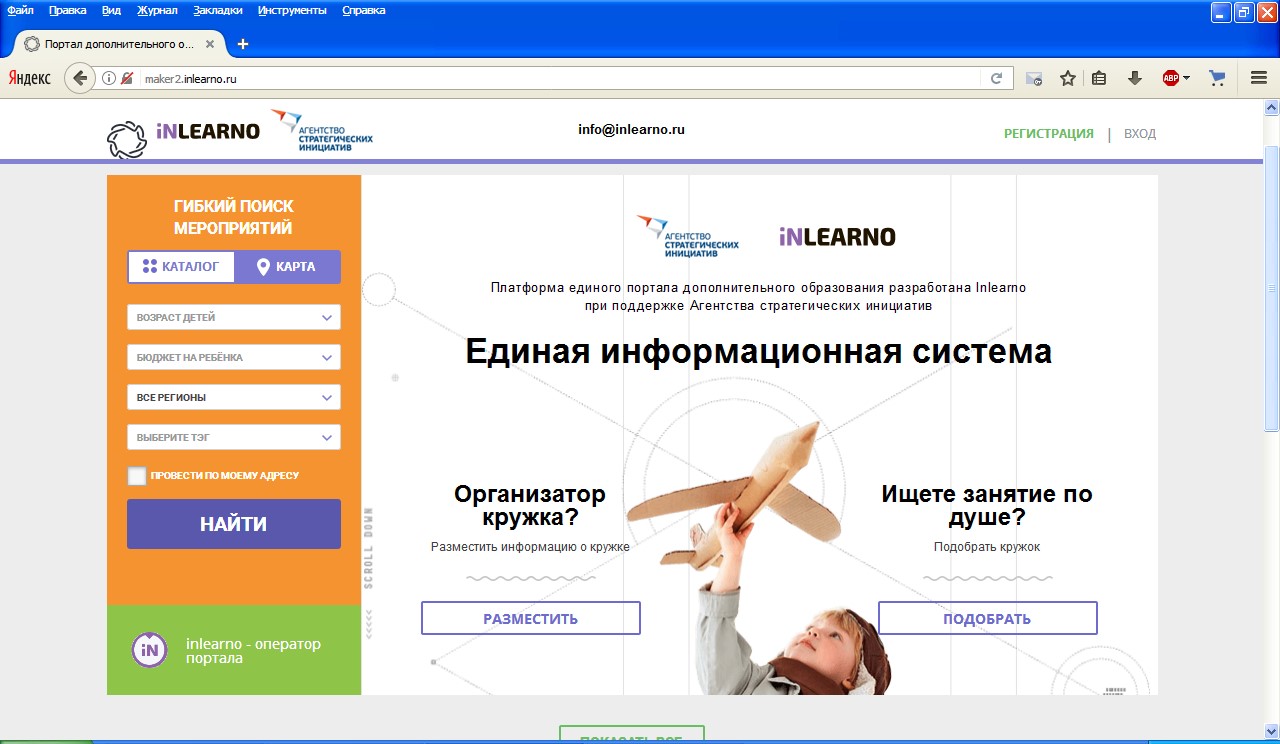This screenshot has height=744, width=1280.
Task: Bookmark this page with the star icon
Action: 1067,78
